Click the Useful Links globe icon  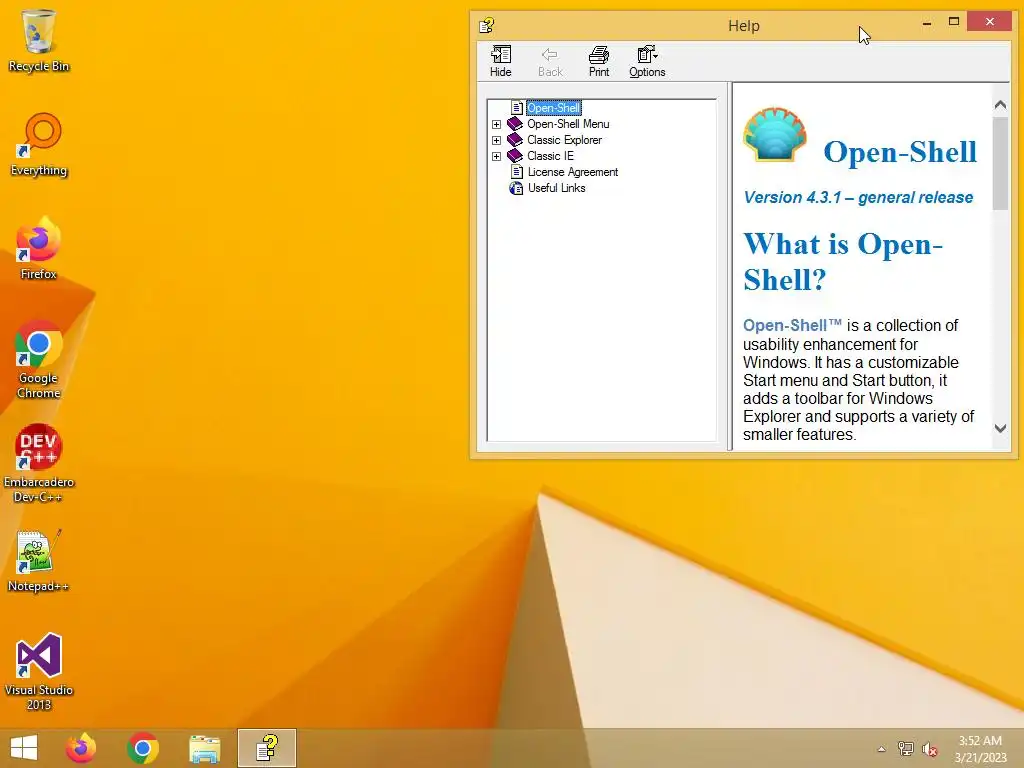pos(516,188)
